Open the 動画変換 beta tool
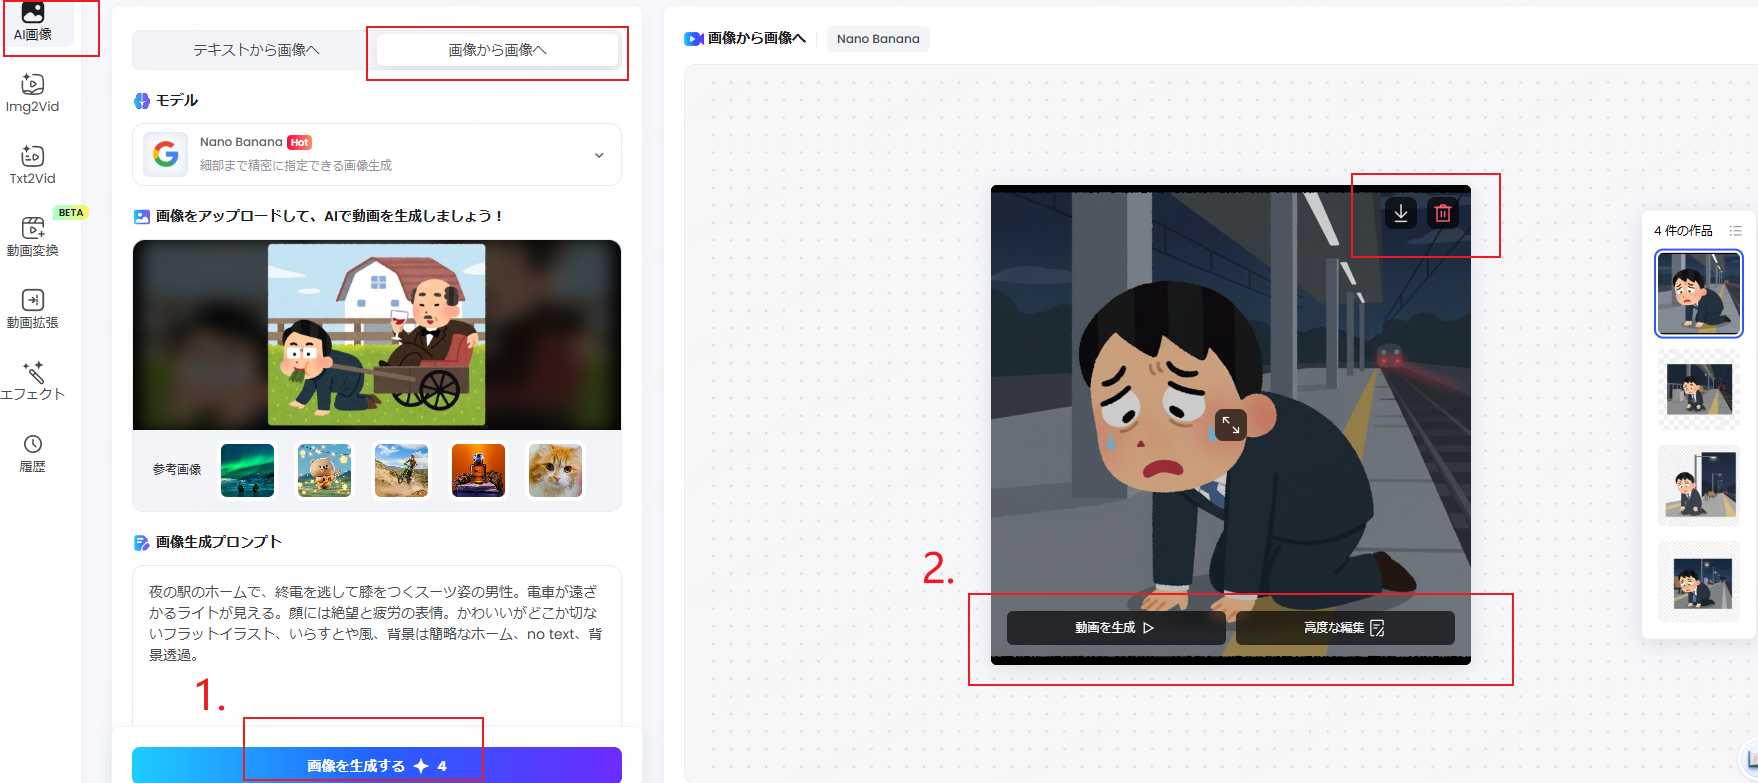 tap(33, 238)
